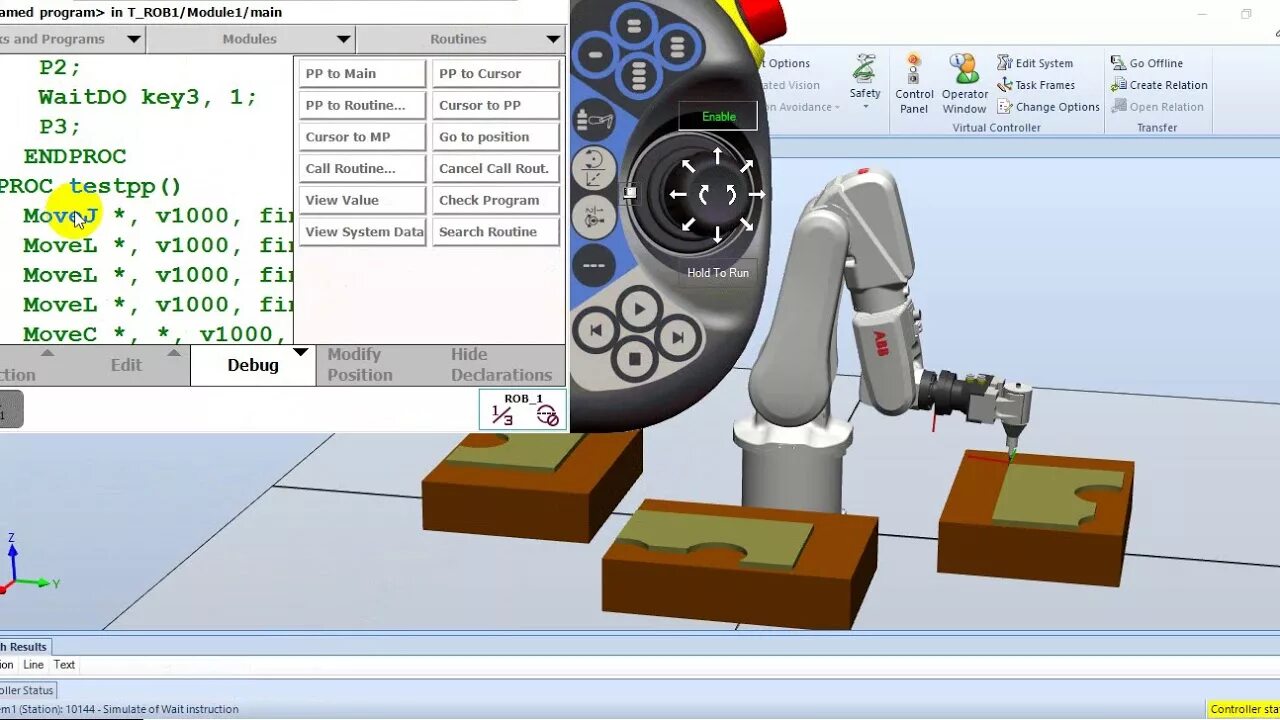Toggle the axis group motion mode key
The width and height of the screenshot is (1280, 720).
(593, 216)
